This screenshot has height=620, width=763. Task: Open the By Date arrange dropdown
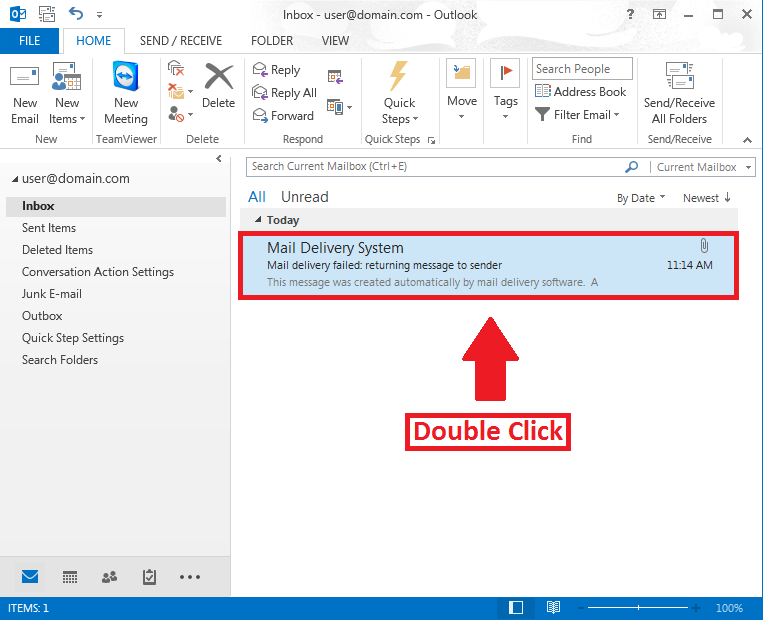(x=641, y=198)
